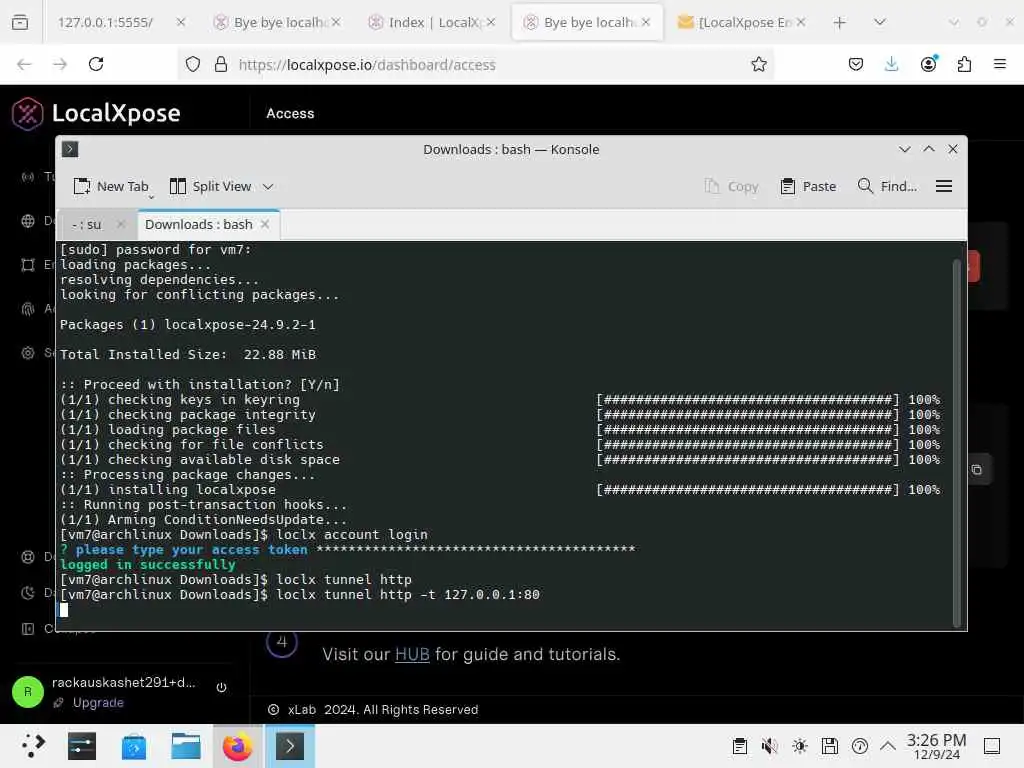Click the lifebuoy support sidebar icon in LocalXpose
The height and width of the screenshot is (768, 1024).
pos(27,557)
